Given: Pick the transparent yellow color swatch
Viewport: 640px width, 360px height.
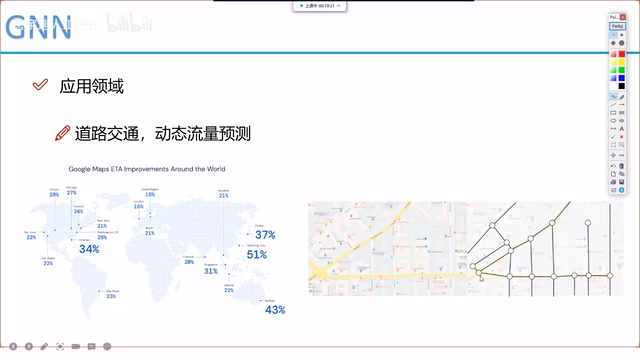Looking at the screenshot, I should tap(613, 62).
